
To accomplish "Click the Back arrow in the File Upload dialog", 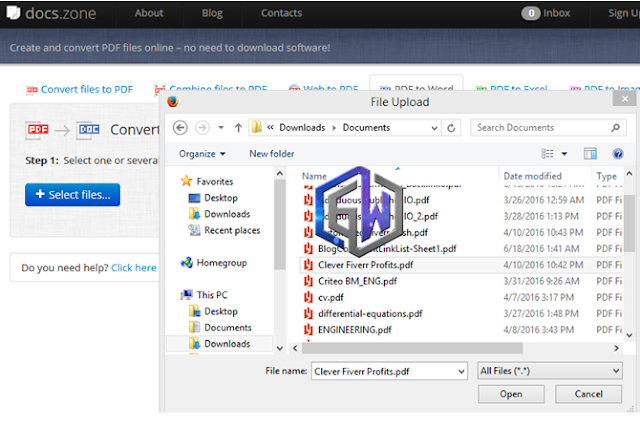I will tap(180, 128).
